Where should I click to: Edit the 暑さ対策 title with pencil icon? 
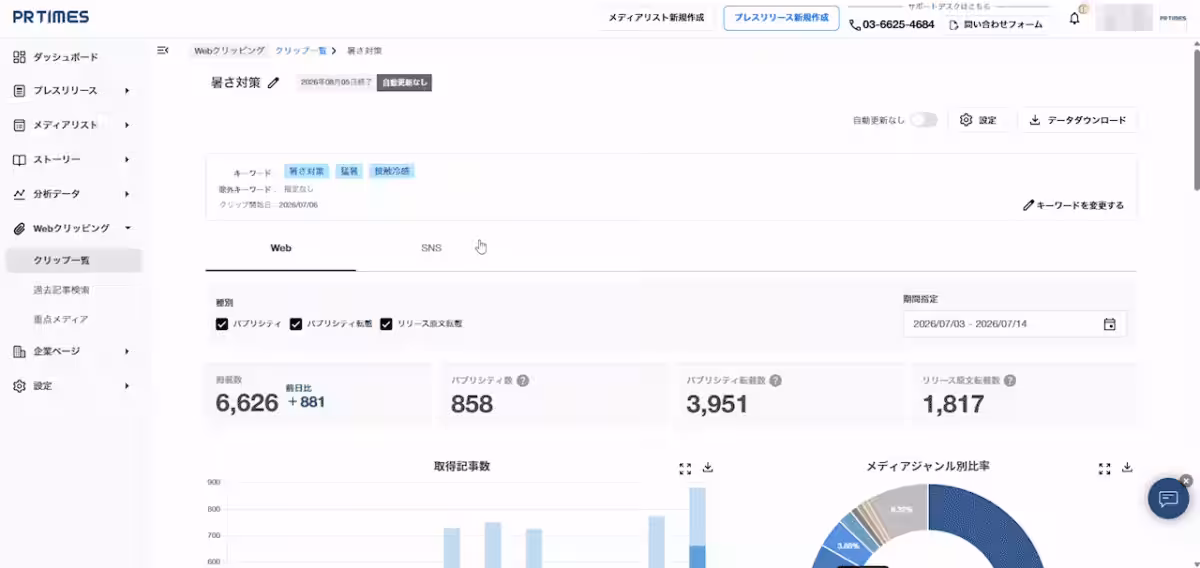(x=274, y=83)
